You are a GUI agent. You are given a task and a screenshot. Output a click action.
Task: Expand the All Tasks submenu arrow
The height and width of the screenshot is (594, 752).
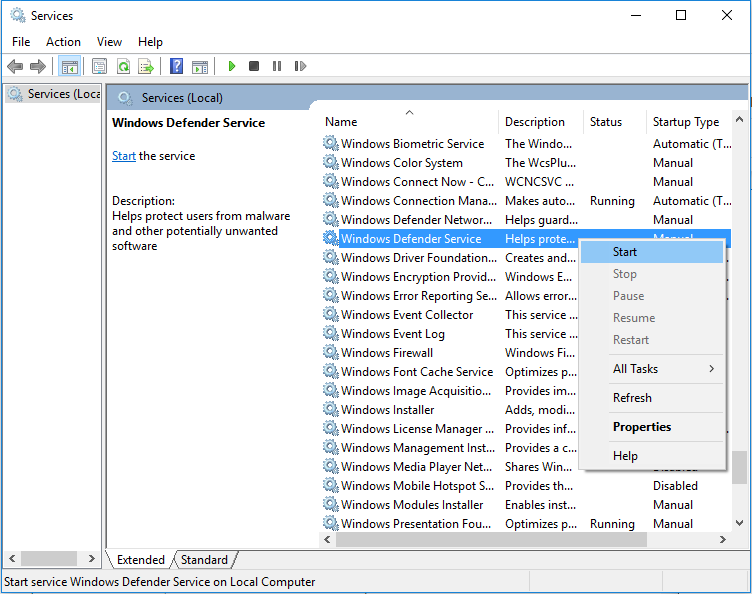tap(712, 369)
